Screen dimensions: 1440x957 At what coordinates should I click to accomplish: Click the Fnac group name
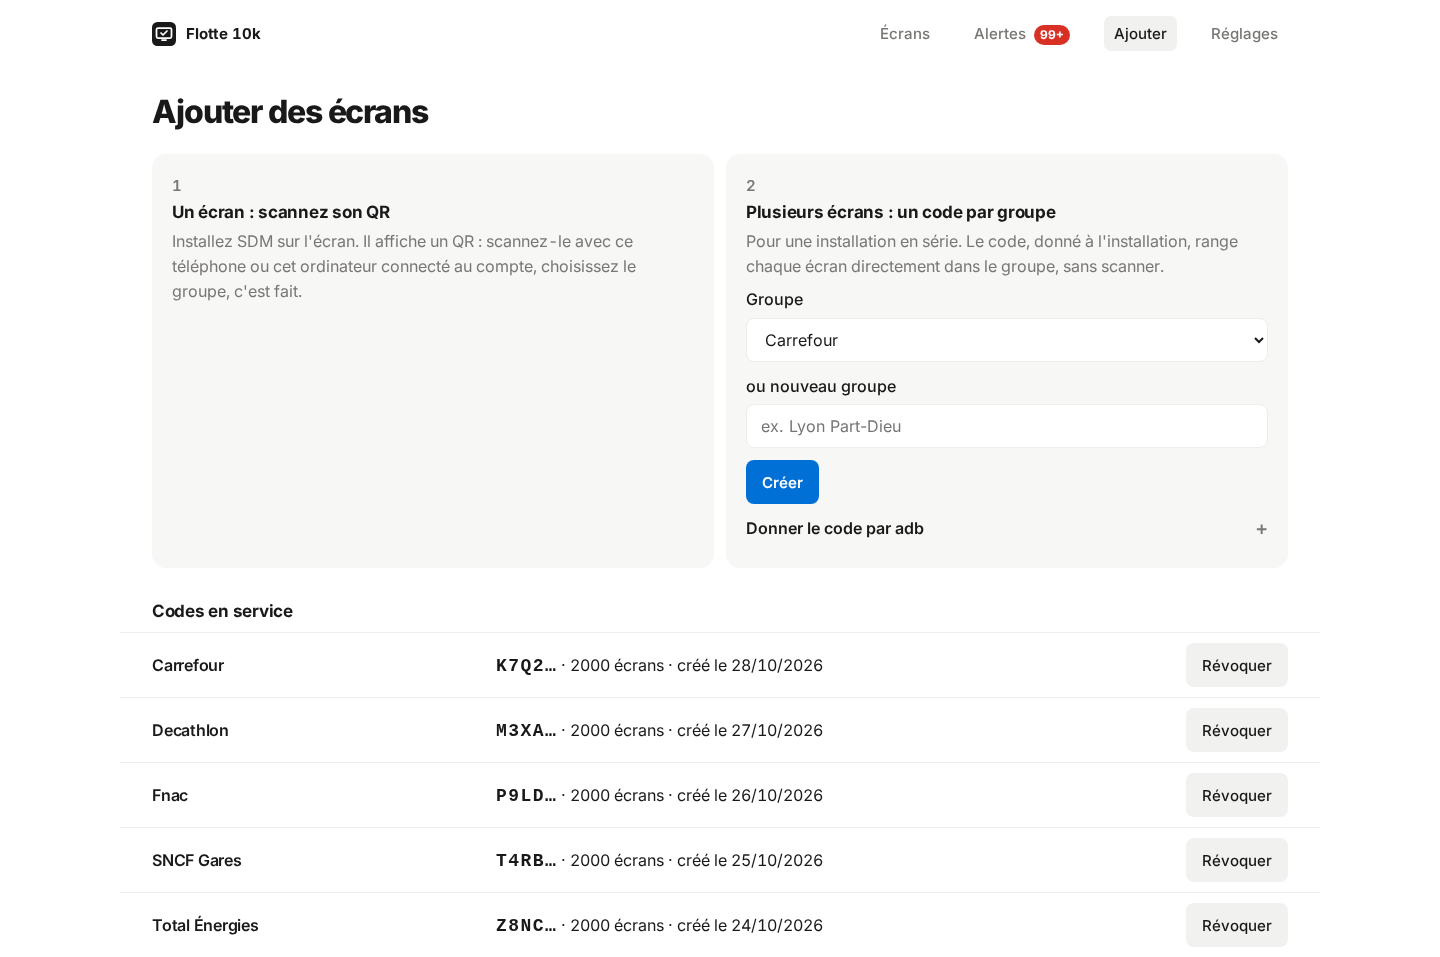tap(170, 795)
